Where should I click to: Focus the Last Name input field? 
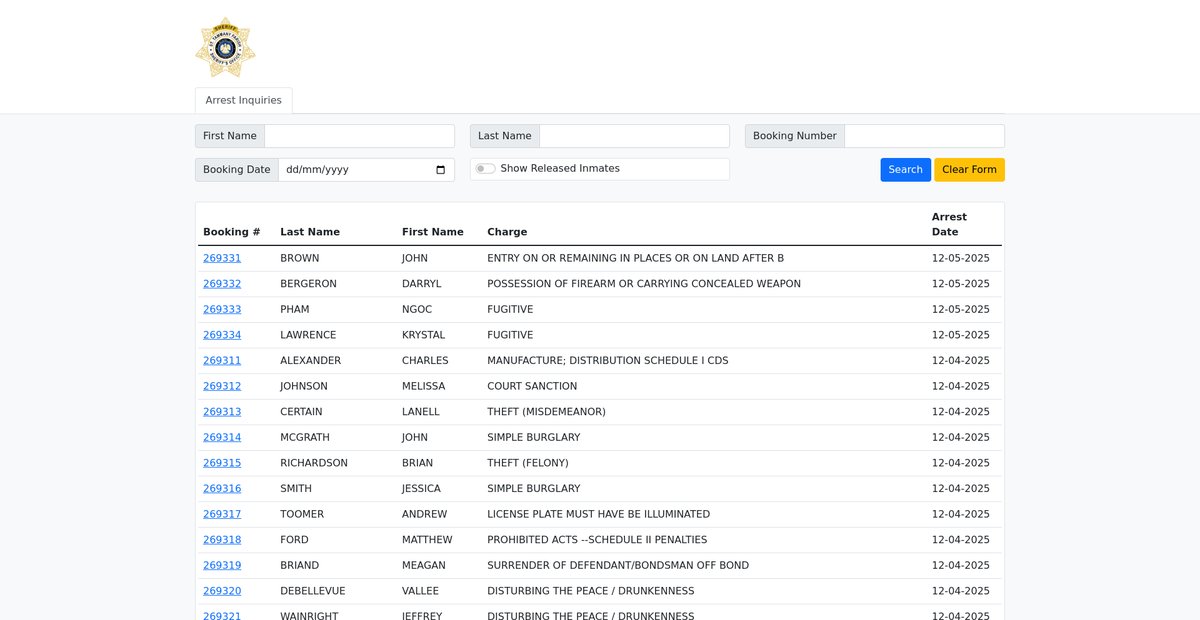(634, 136)
